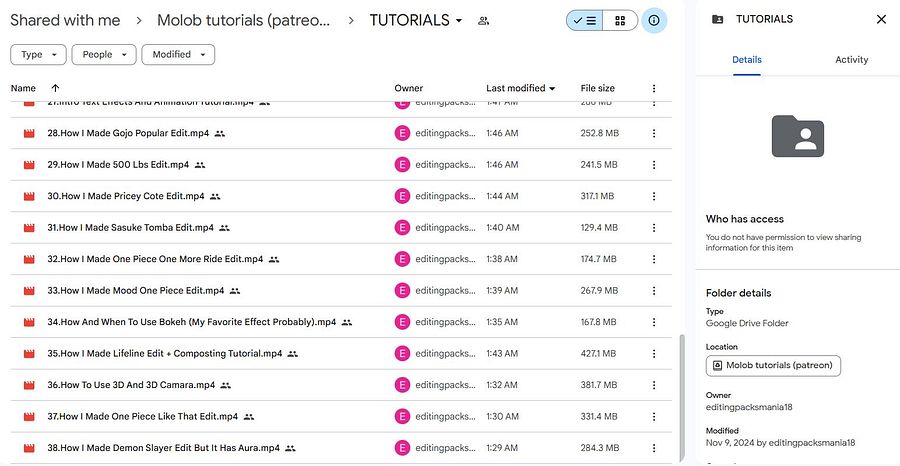Open more actions for 28.How I Made Gojo Popular Edit
900x466 pixels.
[x=654, y=133]
